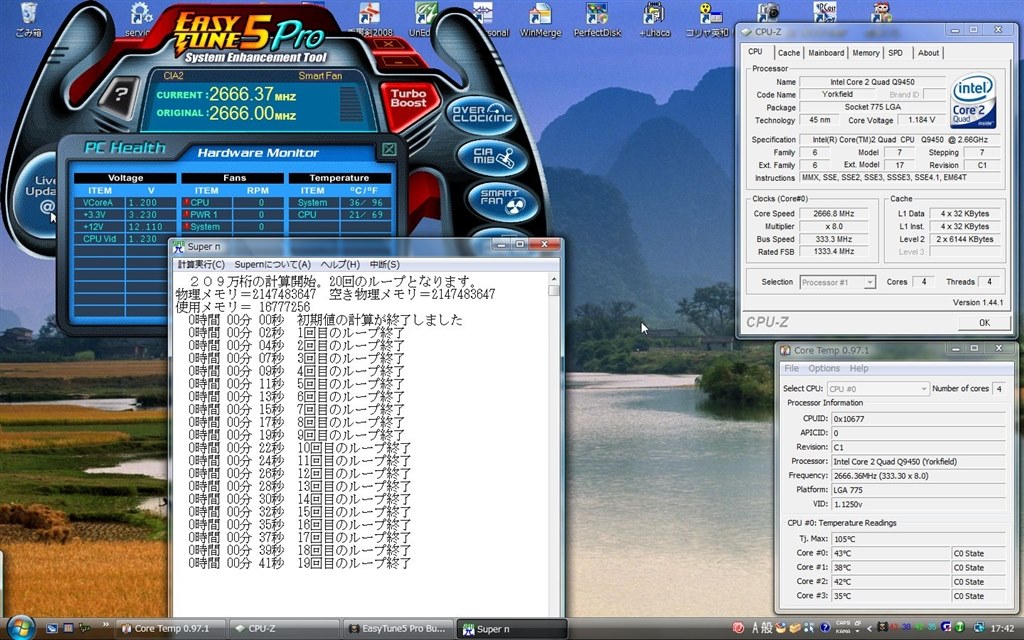The height and width of the screenshot is (640, 1024).
Task: Open the +Lhaca desktop shortcut
Action: (x=654, y=20)
